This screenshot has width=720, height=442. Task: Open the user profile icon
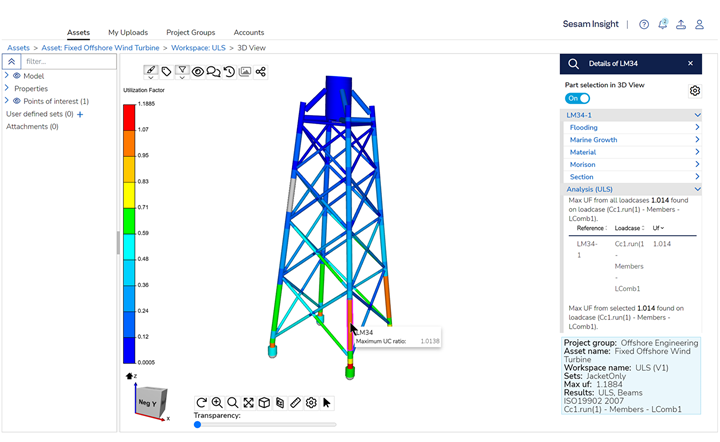coord(699,24)
